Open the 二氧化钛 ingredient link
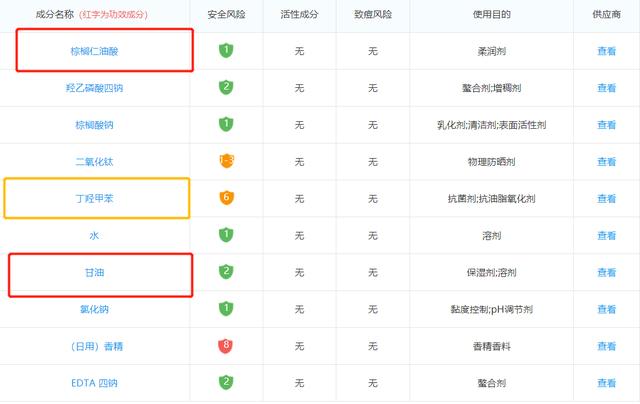 point(94,162)
